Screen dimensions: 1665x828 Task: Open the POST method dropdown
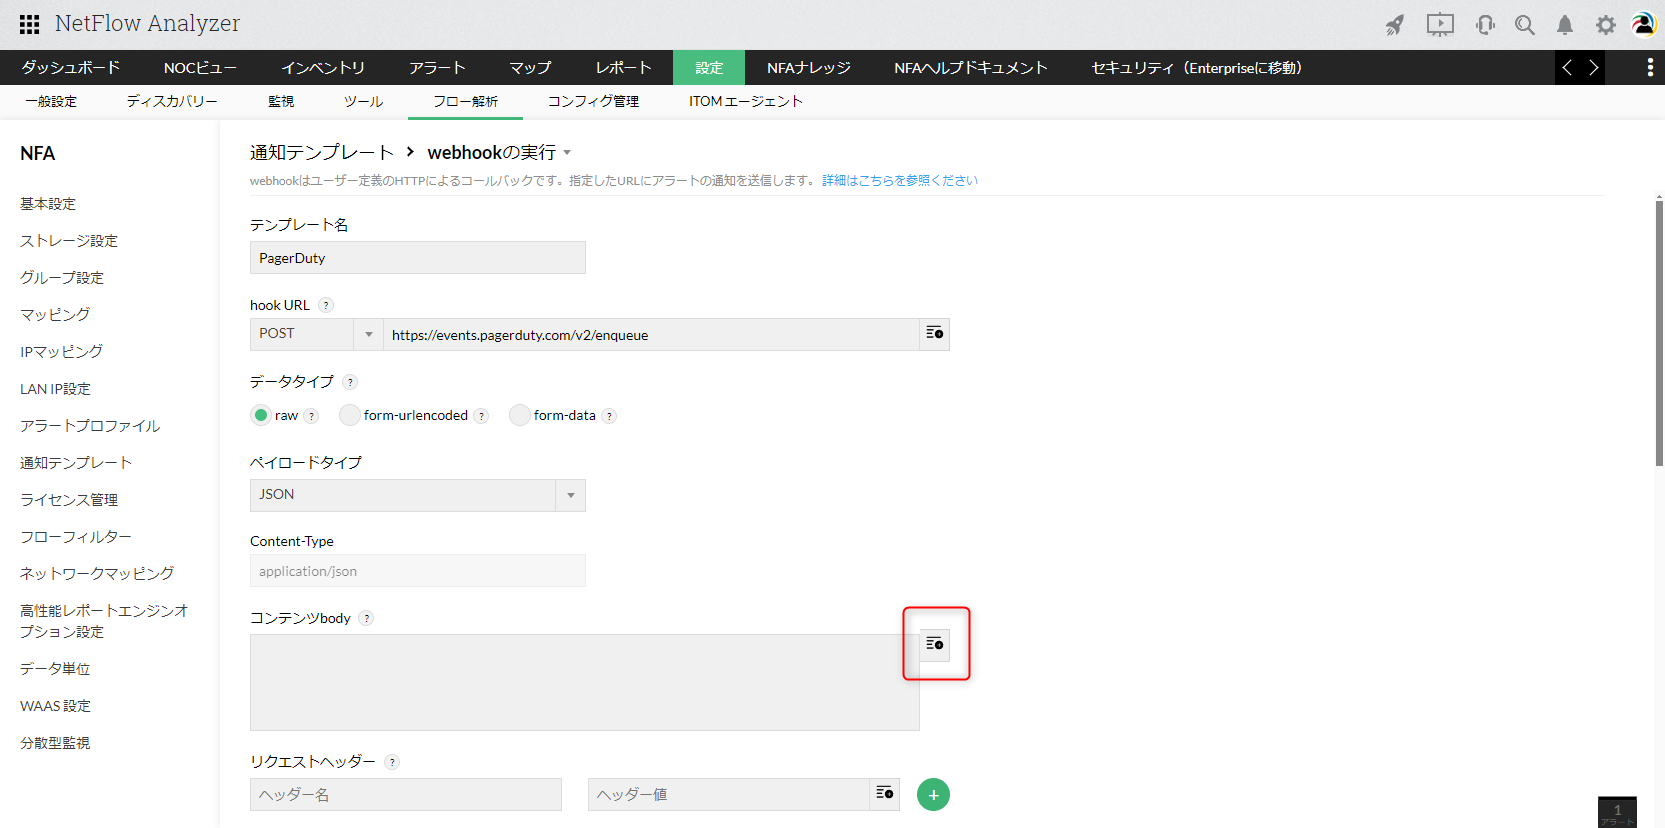[316, 334]
